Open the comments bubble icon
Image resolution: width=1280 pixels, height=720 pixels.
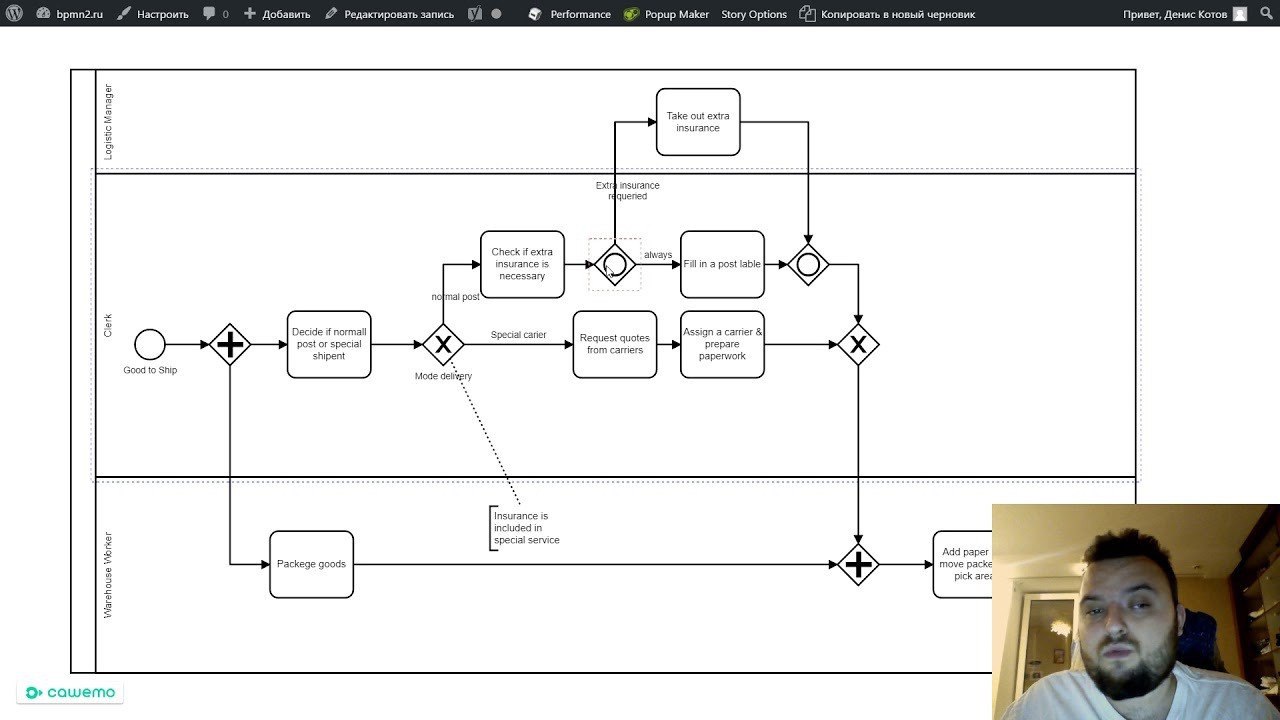[209, 14]
